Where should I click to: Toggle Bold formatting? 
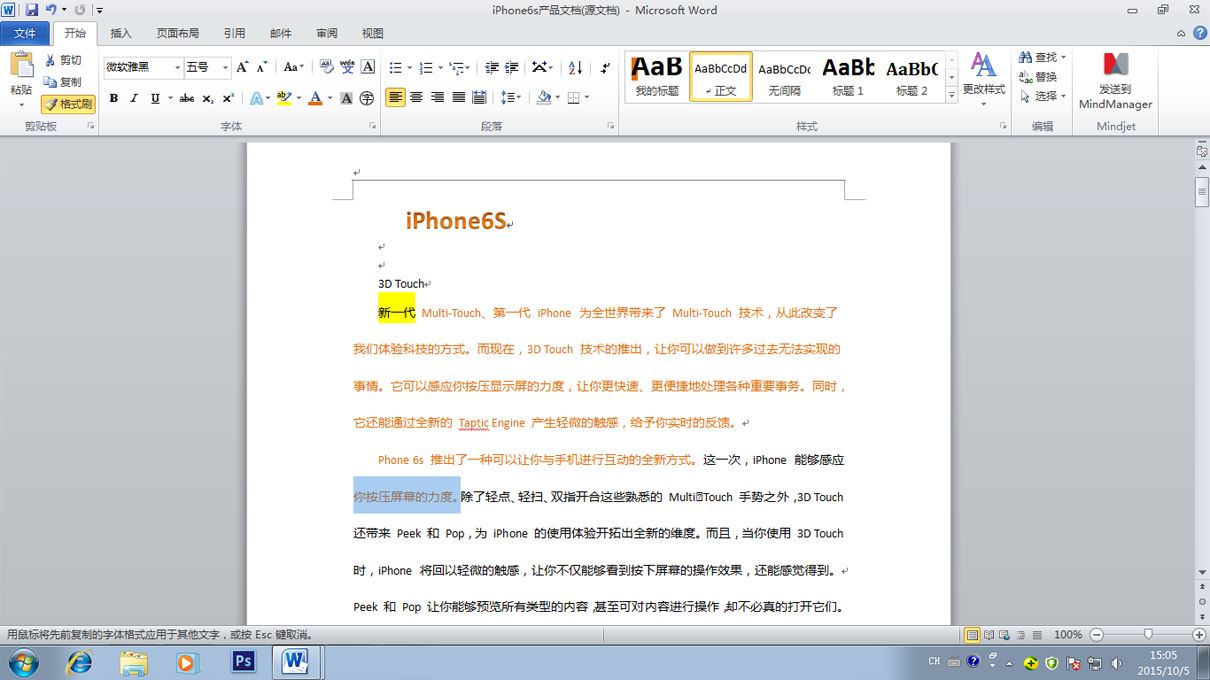113,98
